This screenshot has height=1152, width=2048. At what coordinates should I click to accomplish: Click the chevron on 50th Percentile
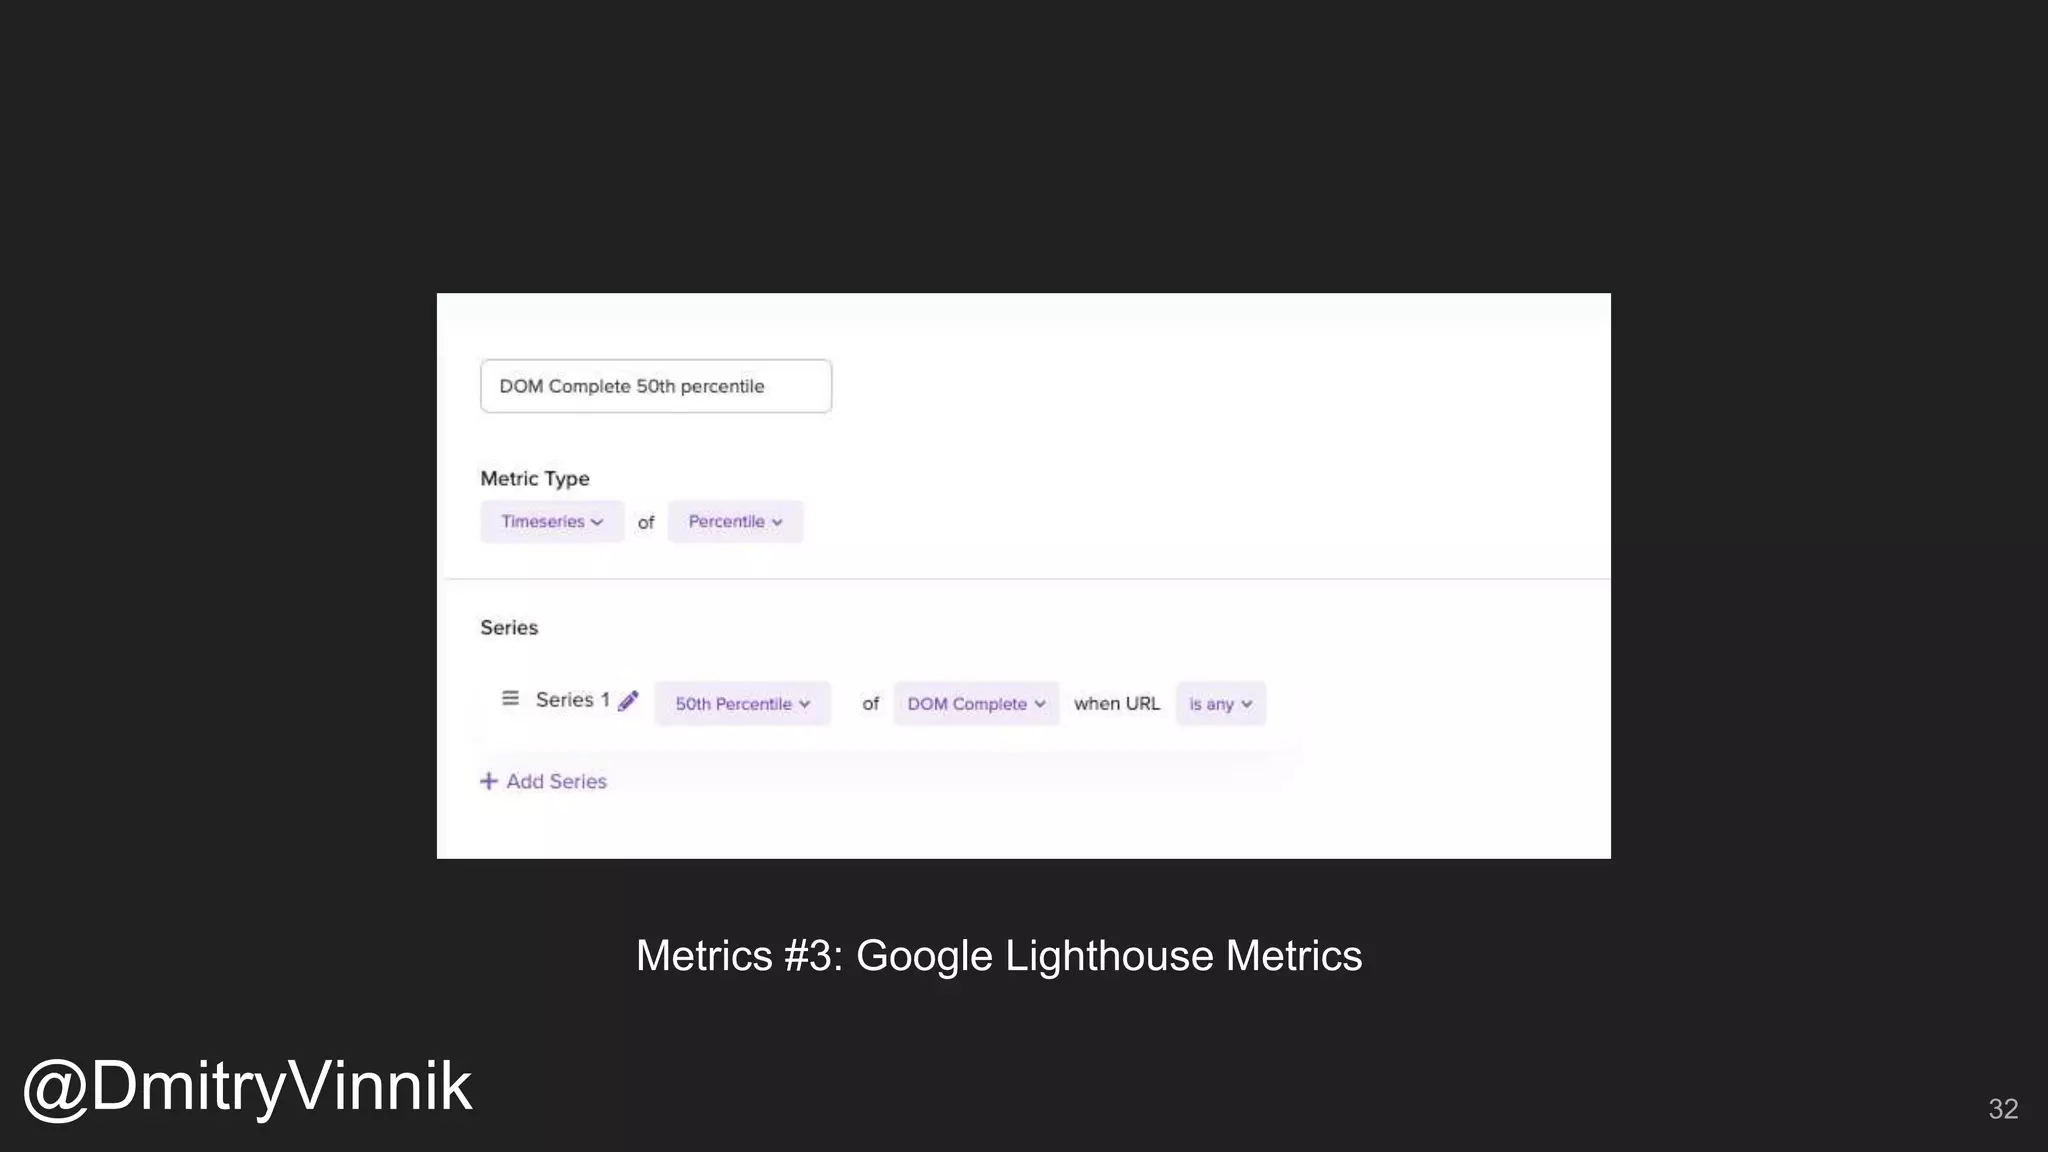click(805, 704)
